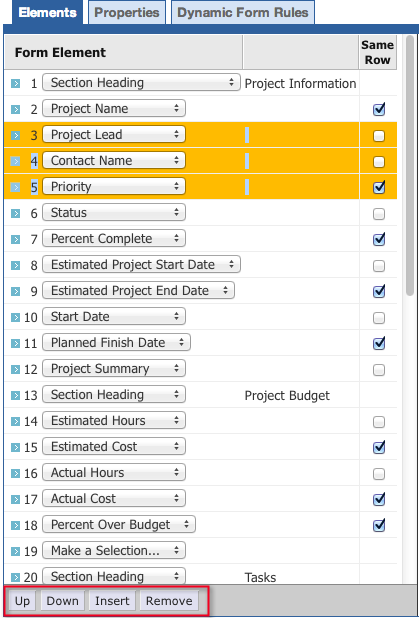Click the vertical scrollbar of the elements list
Viewport: 419px width, 618px height.
click(410, 166)
